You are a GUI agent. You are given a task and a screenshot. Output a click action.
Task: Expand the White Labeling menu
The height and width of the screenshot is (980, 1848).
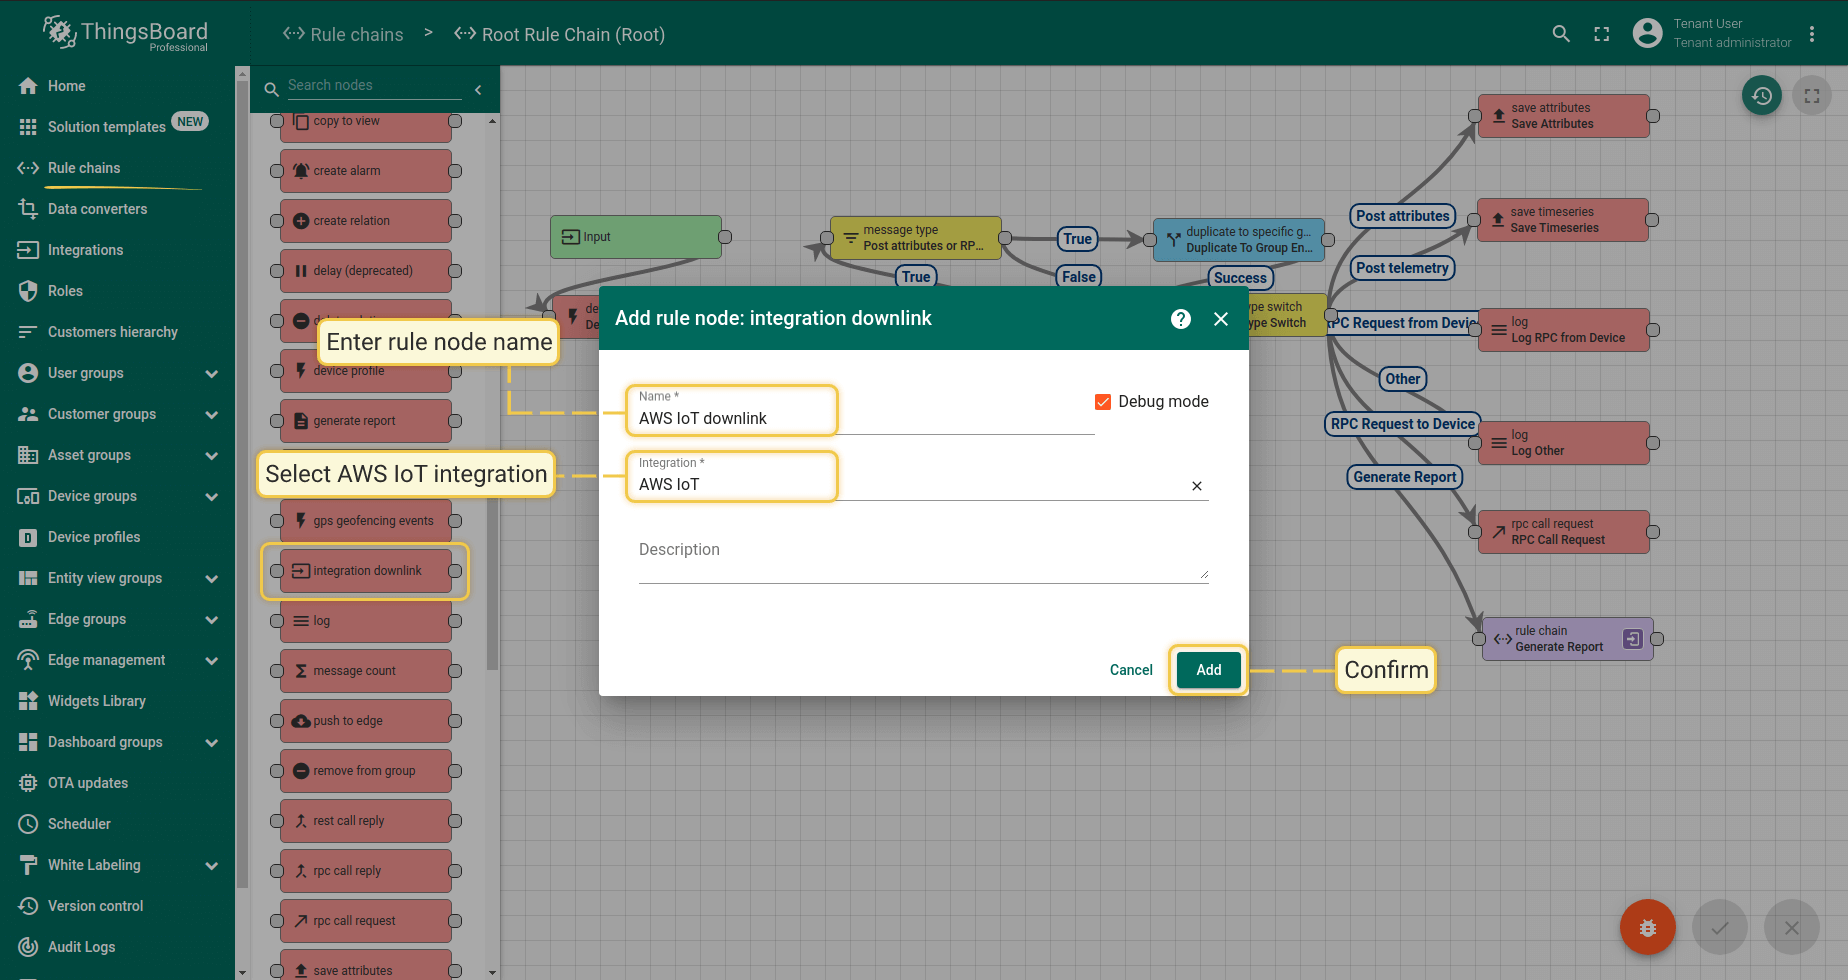point(211,865)
